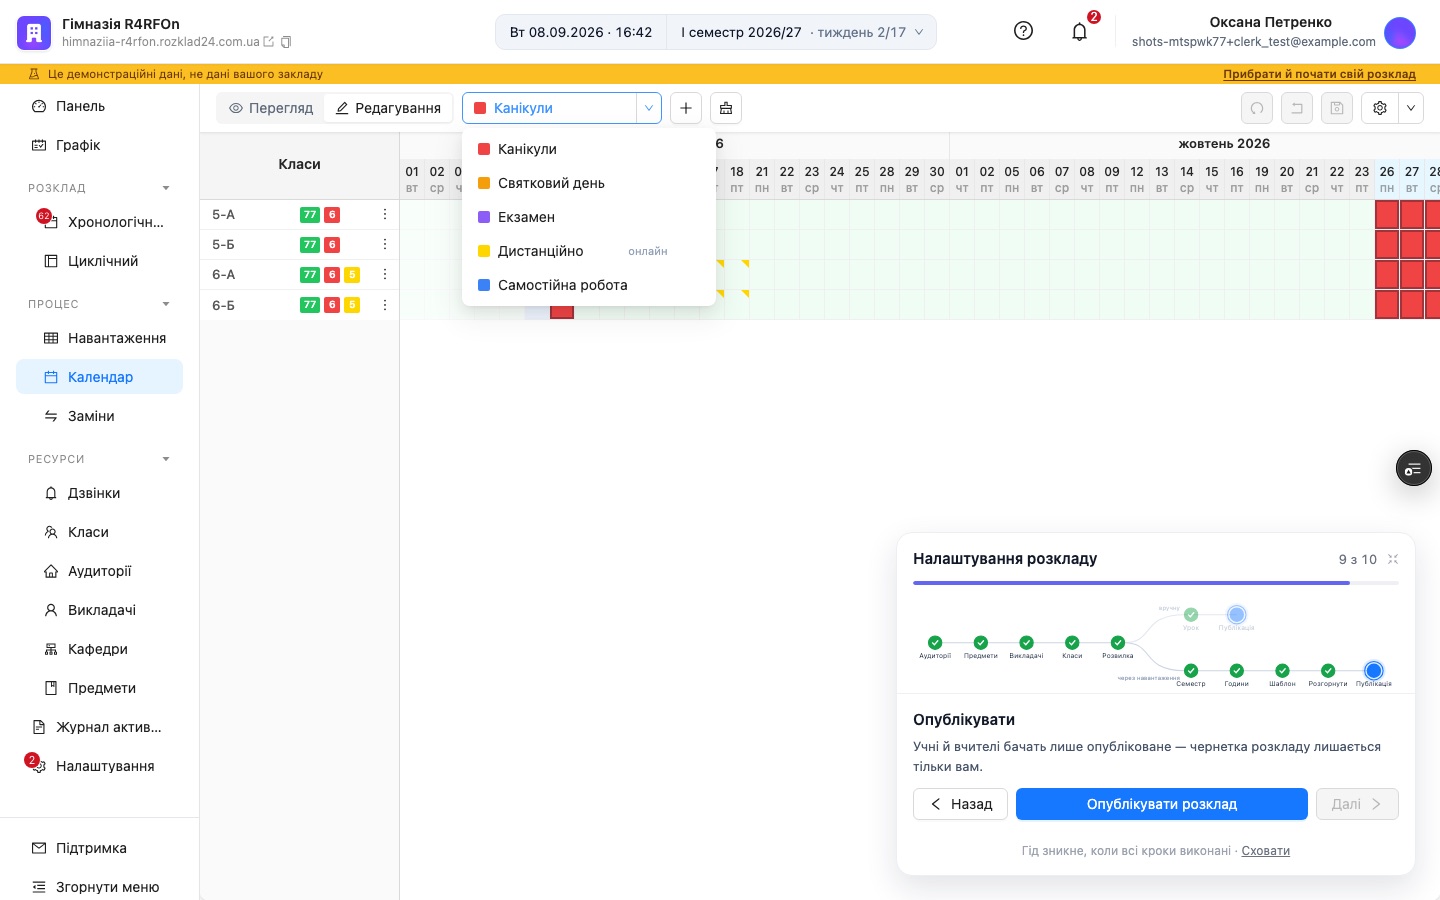This screenshot has height=900, width=1440.
Task: Click the red Канікули swatch in the list
Action: click(x=484, y=149)
